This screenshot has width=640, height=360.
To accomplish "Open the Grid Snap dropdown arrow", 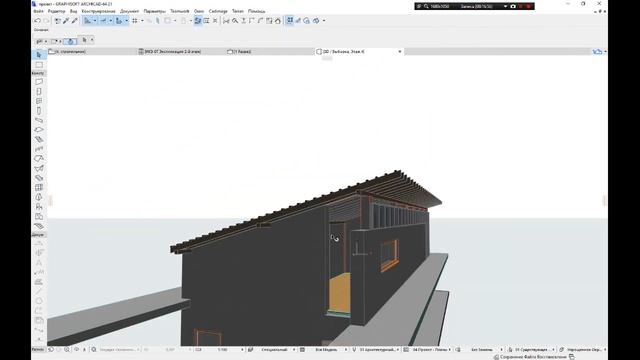I will point(142,20).
